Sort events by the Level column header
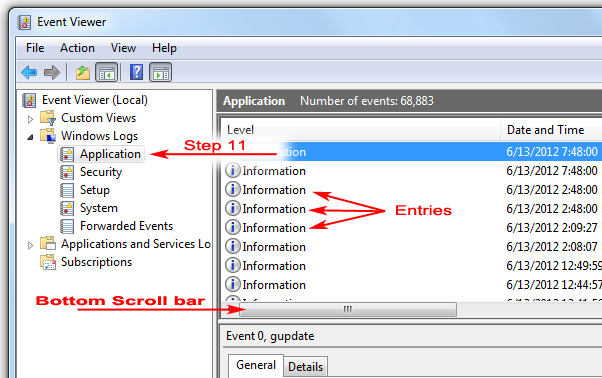 (361, 130)
